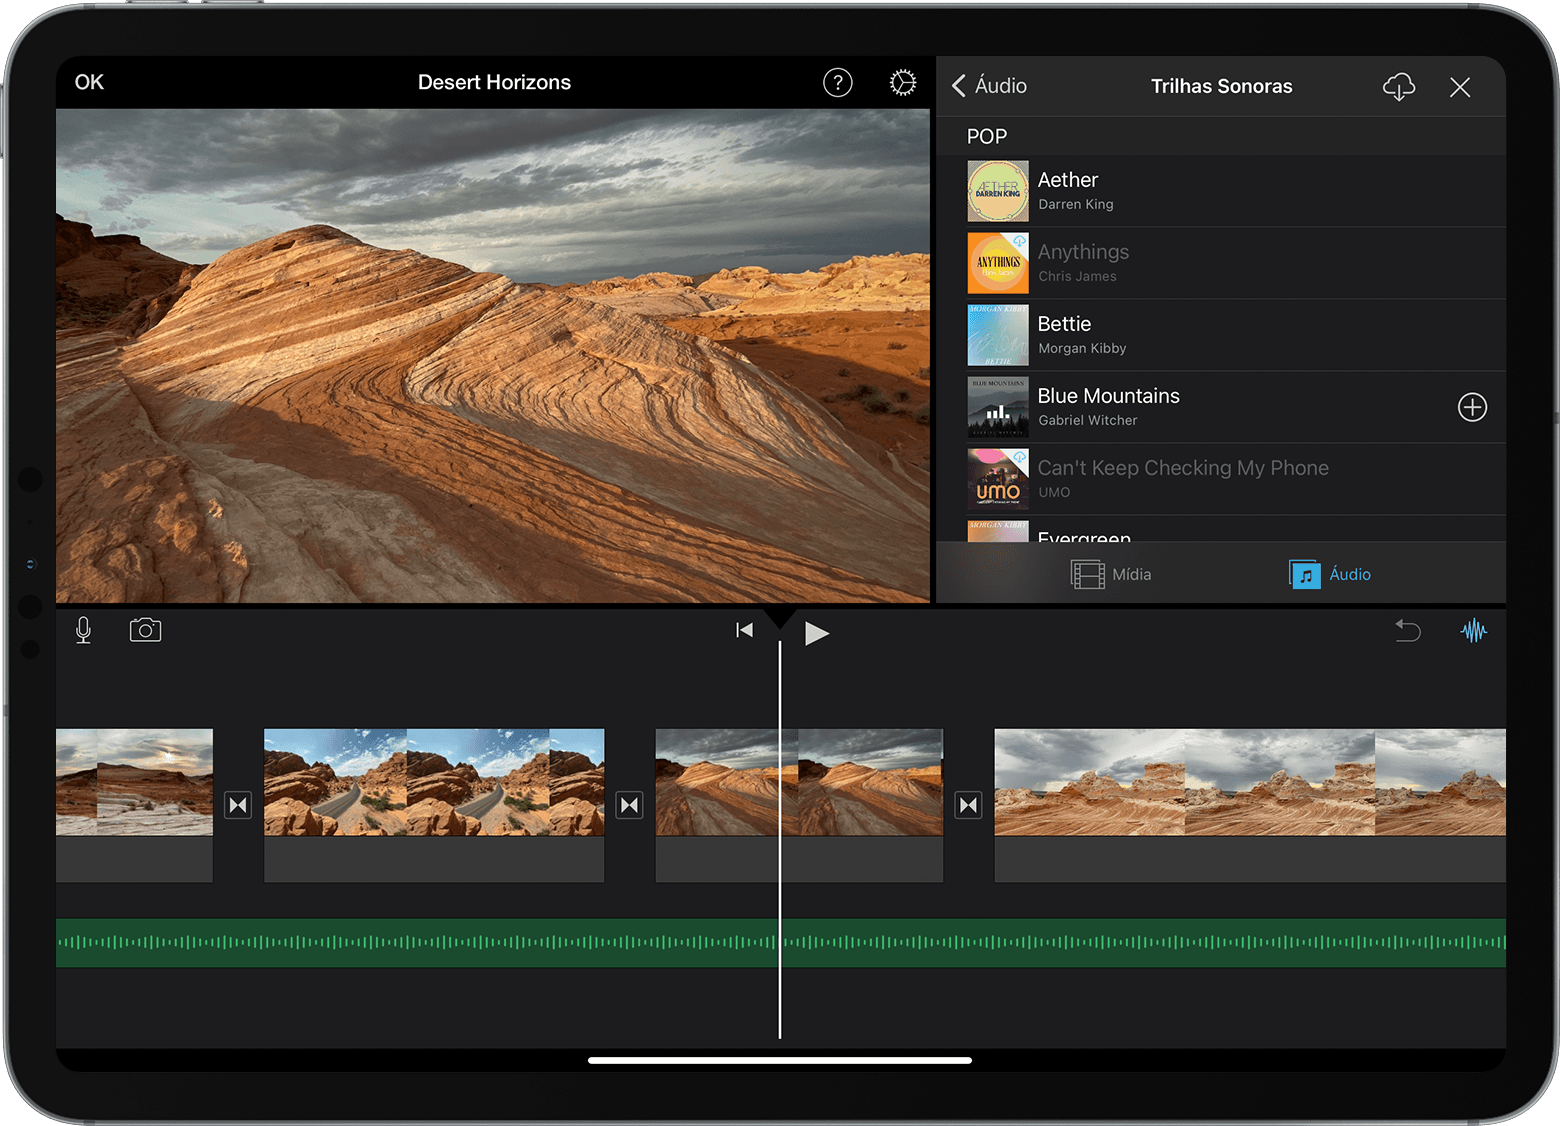Go back to Áudio using chevron

click(x=989, y=86)
